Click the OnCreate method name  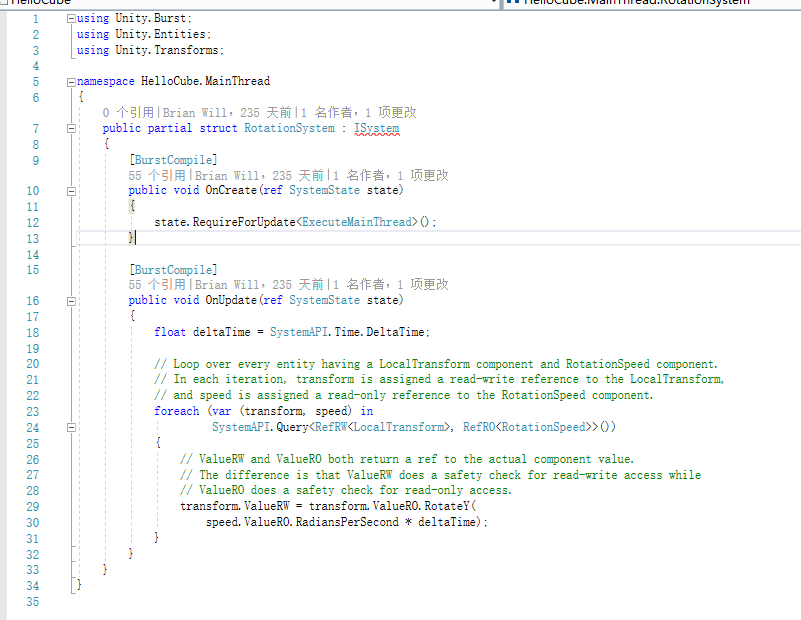pyautogui.click(x=231, y=190)
